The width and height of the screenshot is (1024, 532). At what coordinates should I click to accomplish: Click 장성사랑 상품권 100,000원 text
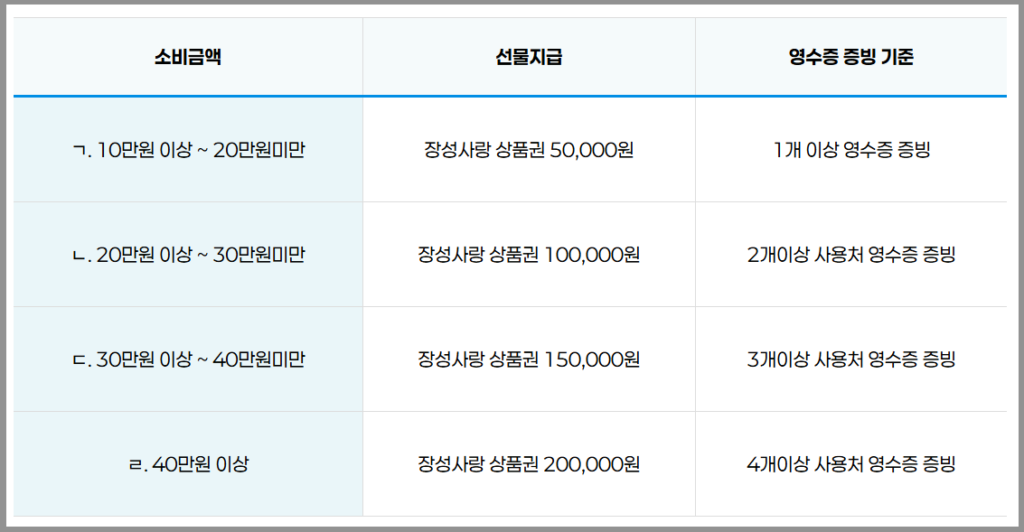tap(529, 255)
